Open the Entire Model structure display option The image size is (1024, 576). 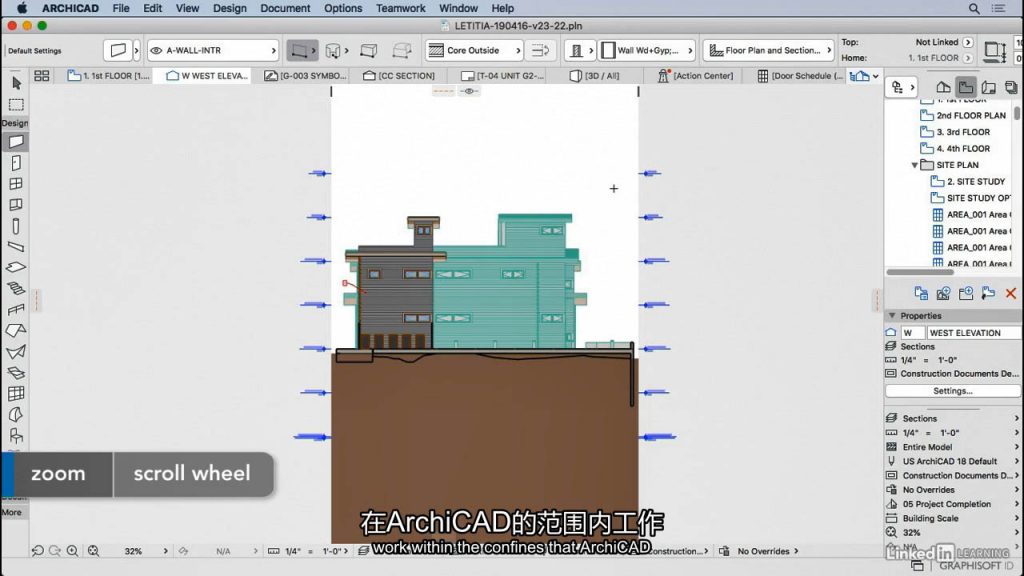pyautogui.click(x=954, y=447)
